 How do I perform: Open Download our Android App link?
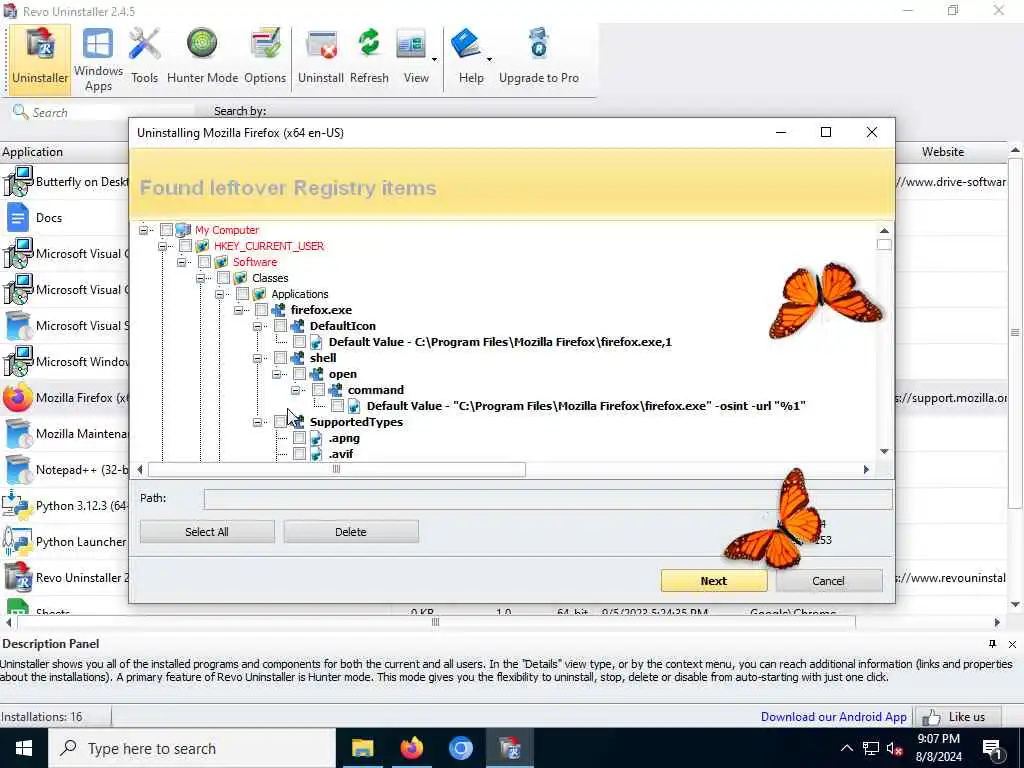(x=833, y=716)
